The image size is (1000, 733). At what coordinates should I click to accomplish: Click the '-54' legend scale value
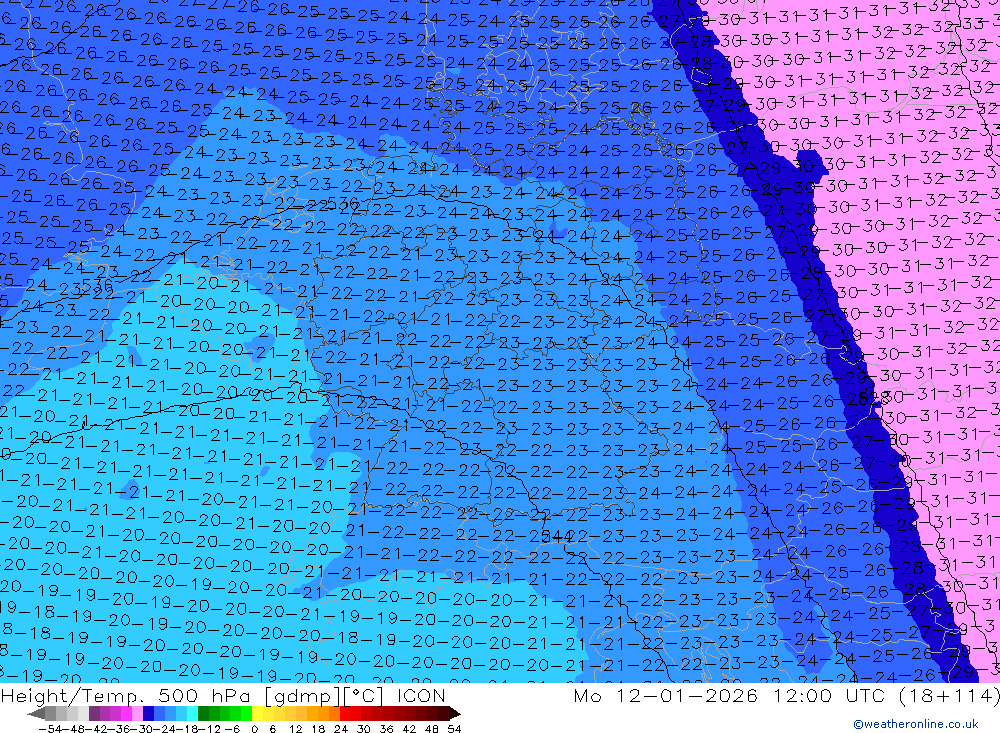tap(50, 729)
